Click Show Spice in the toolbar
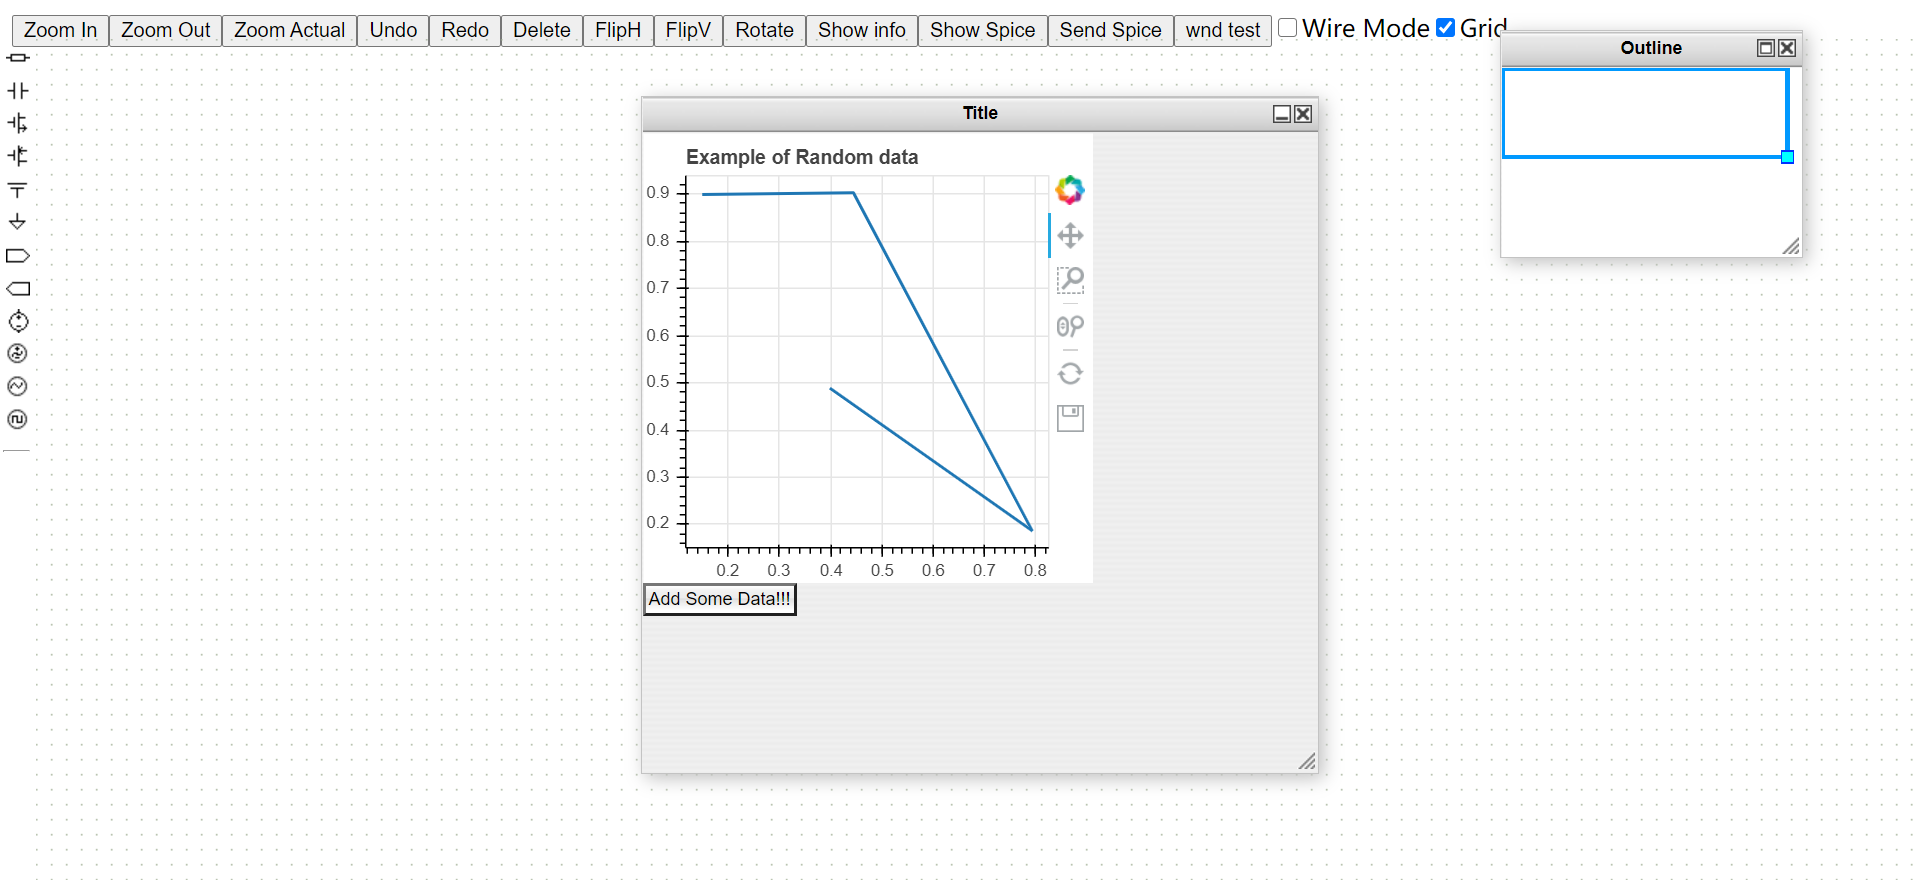 click(x=982, y=30)
